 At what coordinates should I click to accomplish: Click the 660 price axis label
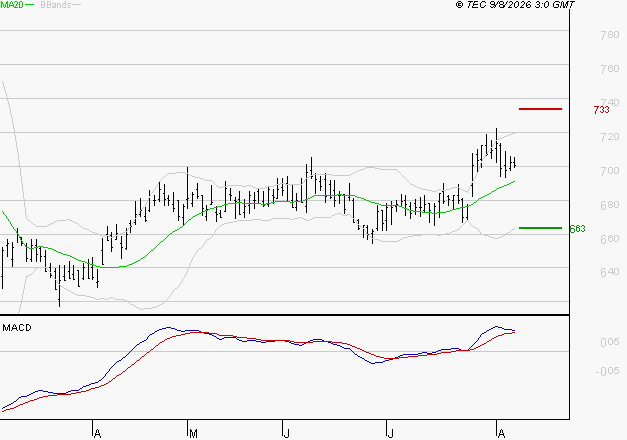(610, 238)
